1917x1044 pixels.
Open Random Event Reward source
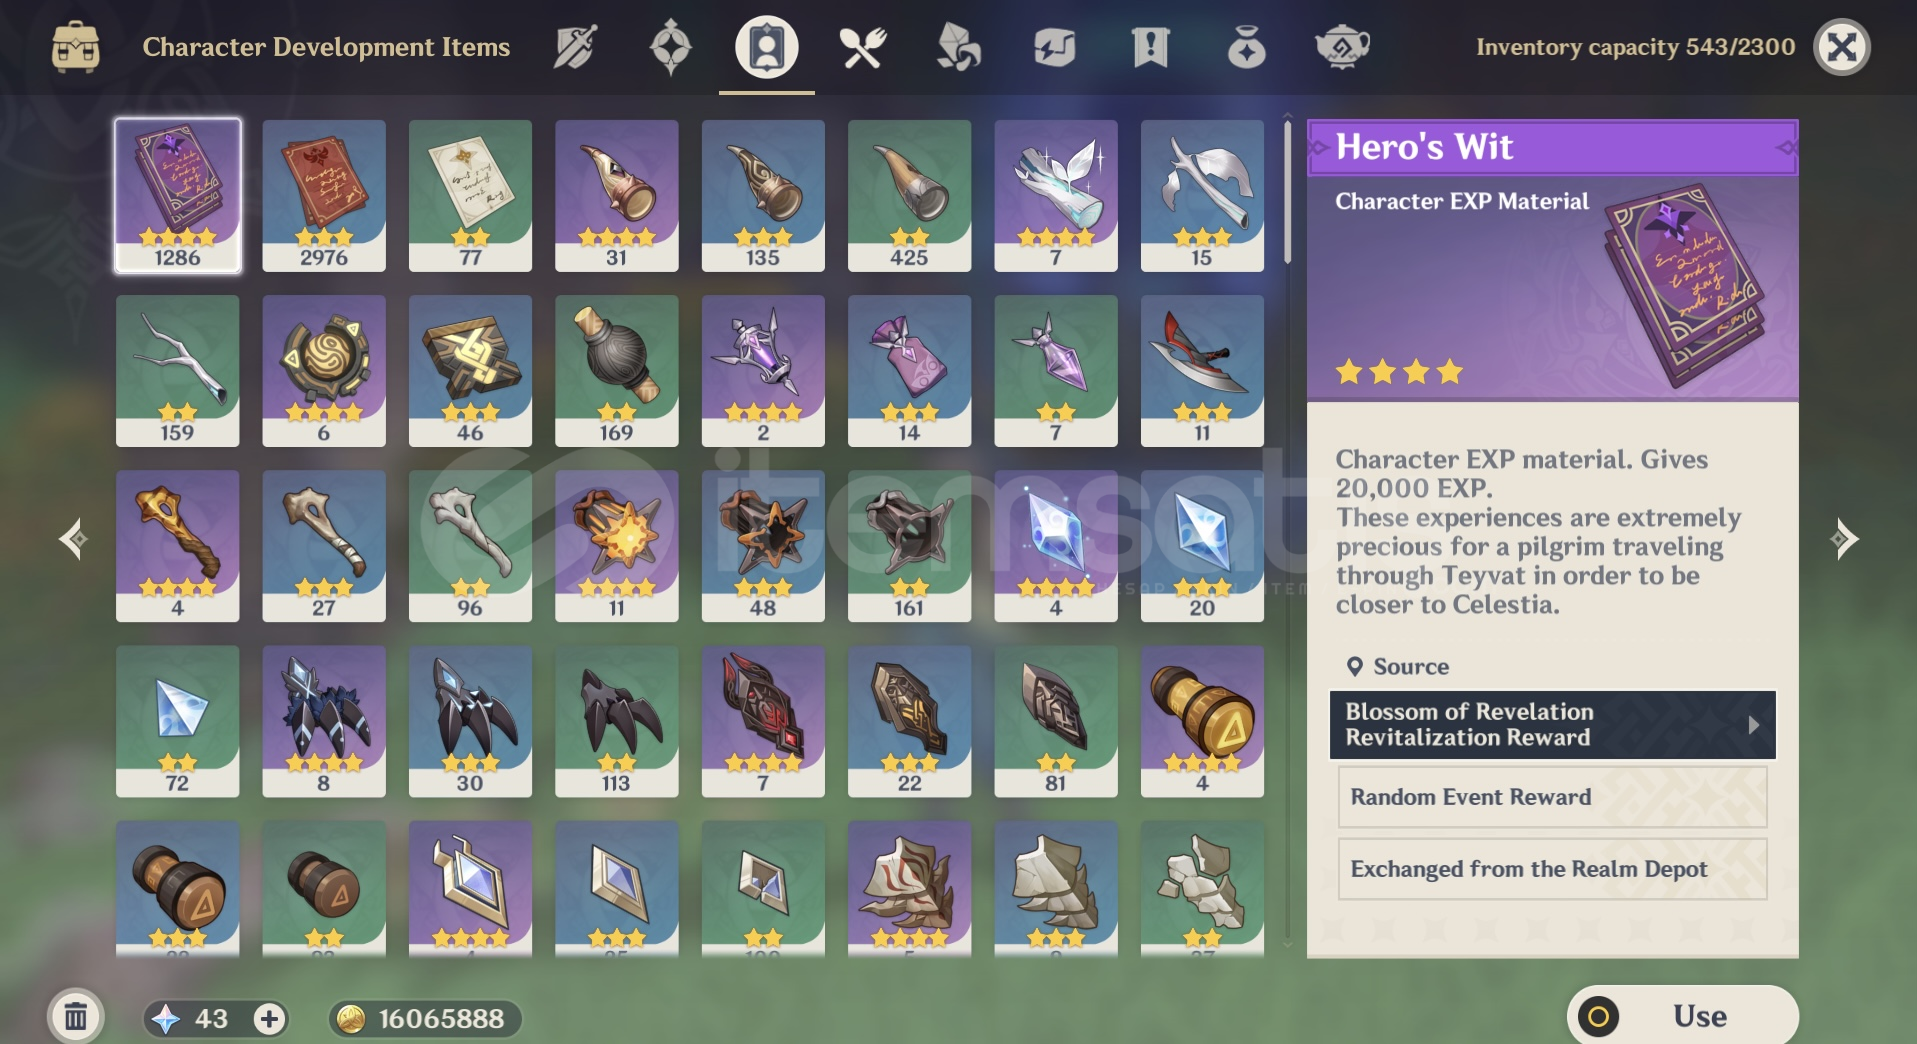point(1552,797)
